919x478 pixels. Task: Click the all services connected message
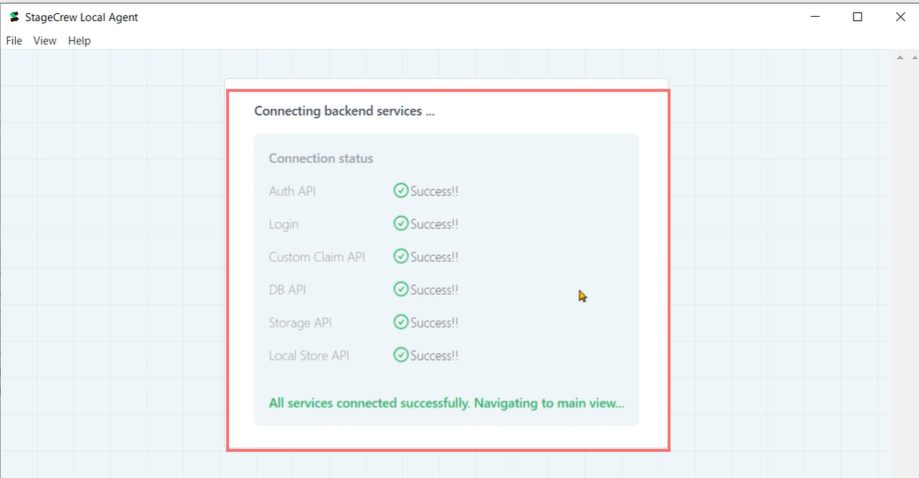(x=446, y=404)
